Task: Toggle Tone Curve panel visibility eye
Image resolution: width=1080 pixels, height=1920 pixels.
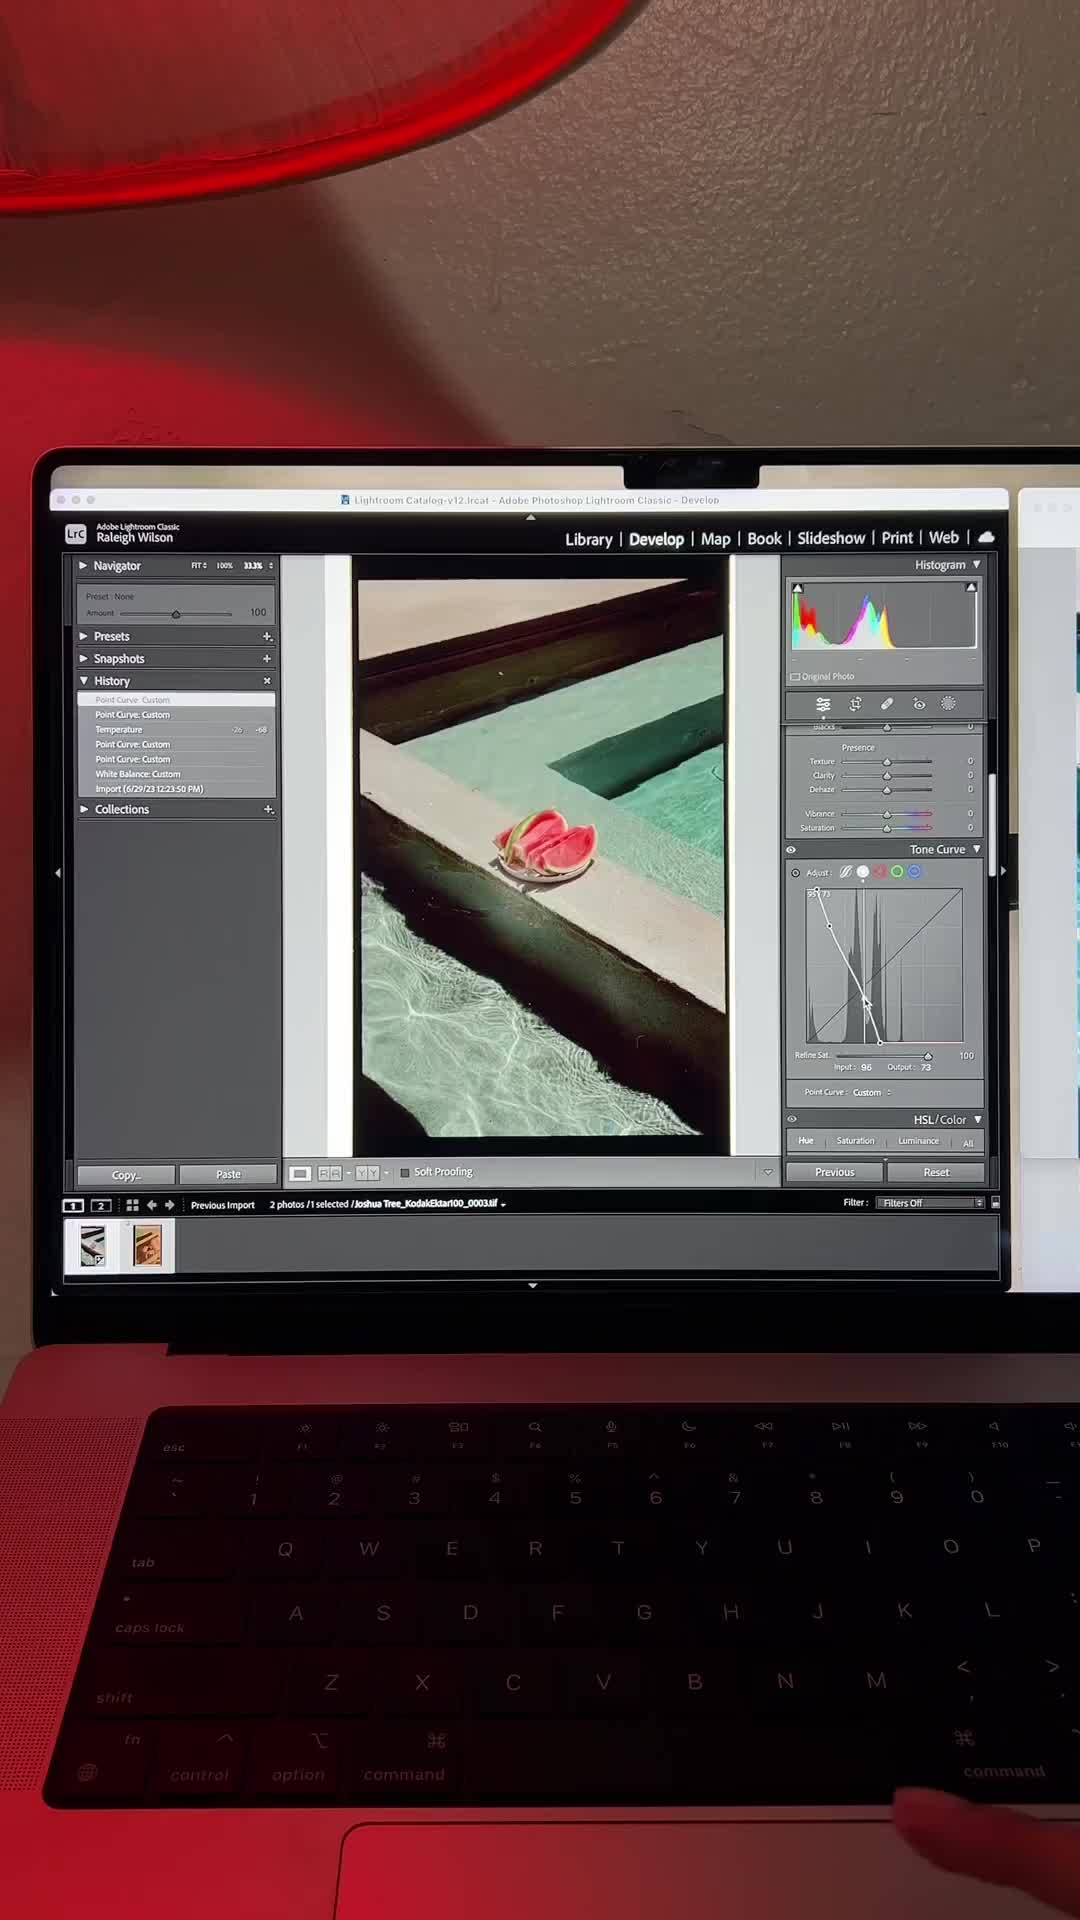Action: point(791,850)
